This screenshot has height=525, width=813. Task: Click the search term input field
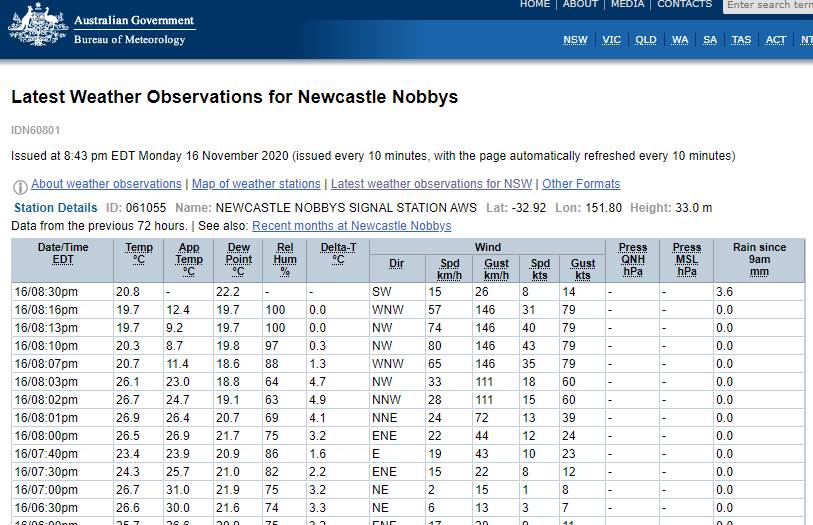coord(768,5)
